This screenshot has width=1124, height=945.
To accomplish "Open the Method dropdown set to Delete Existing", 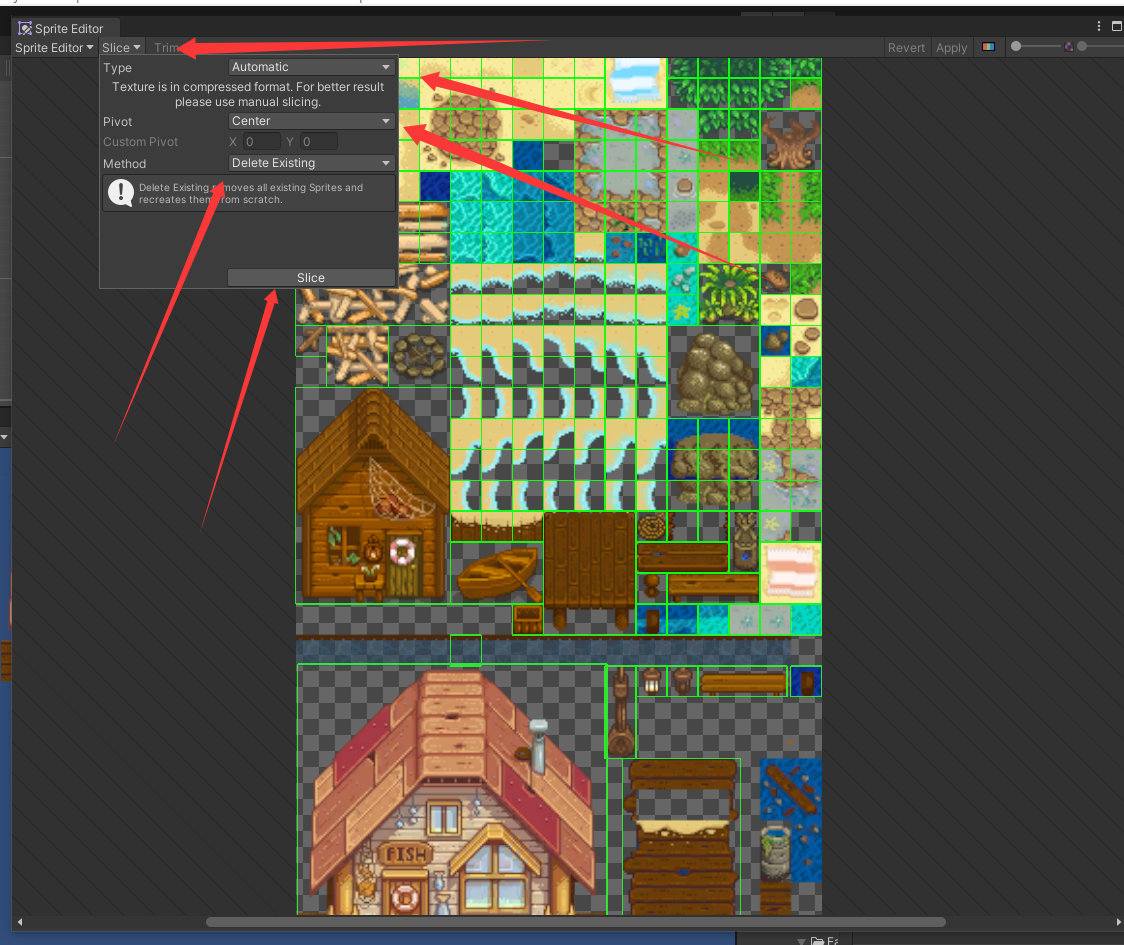I will [x=311, y=163].
